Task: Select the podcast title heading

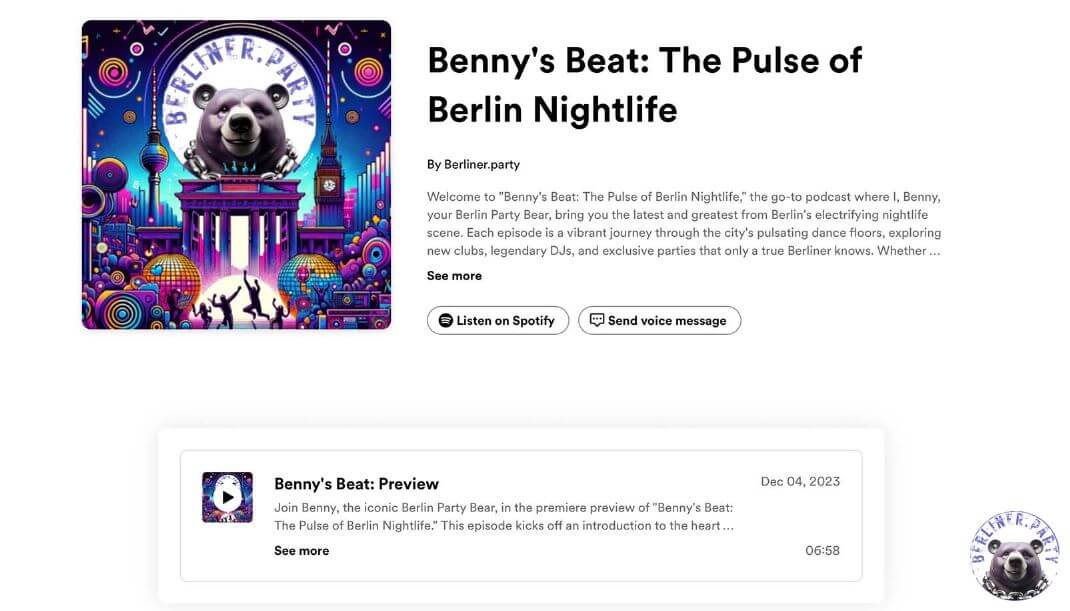Action: coord(645,85)
